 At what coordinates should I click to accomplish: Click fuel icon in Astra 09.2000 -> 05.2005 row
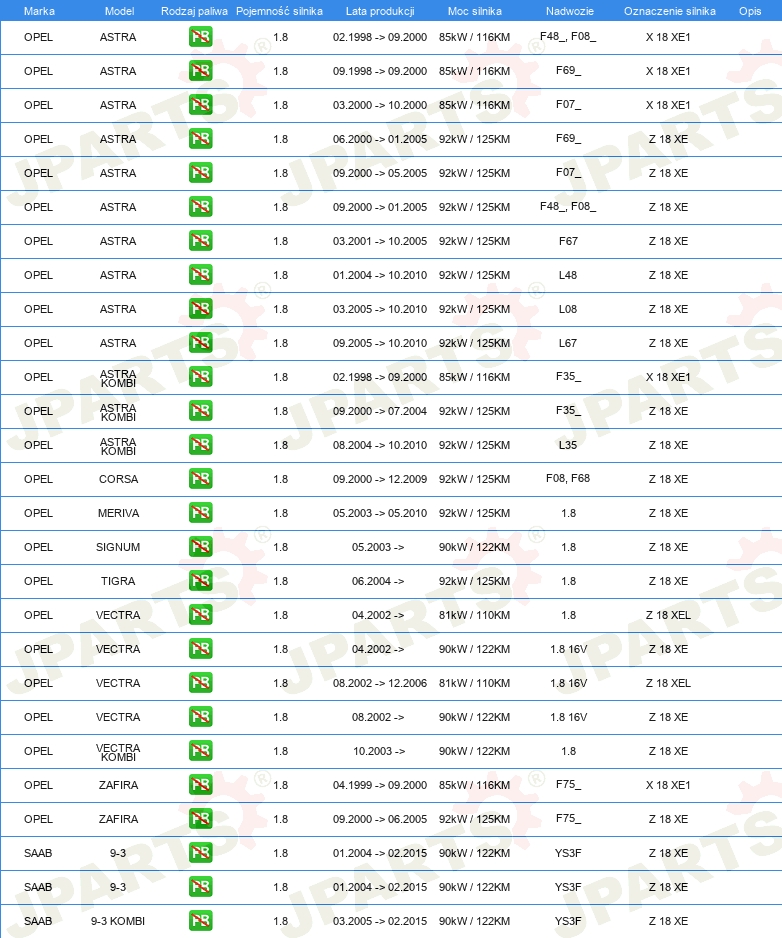pos(200,173)
